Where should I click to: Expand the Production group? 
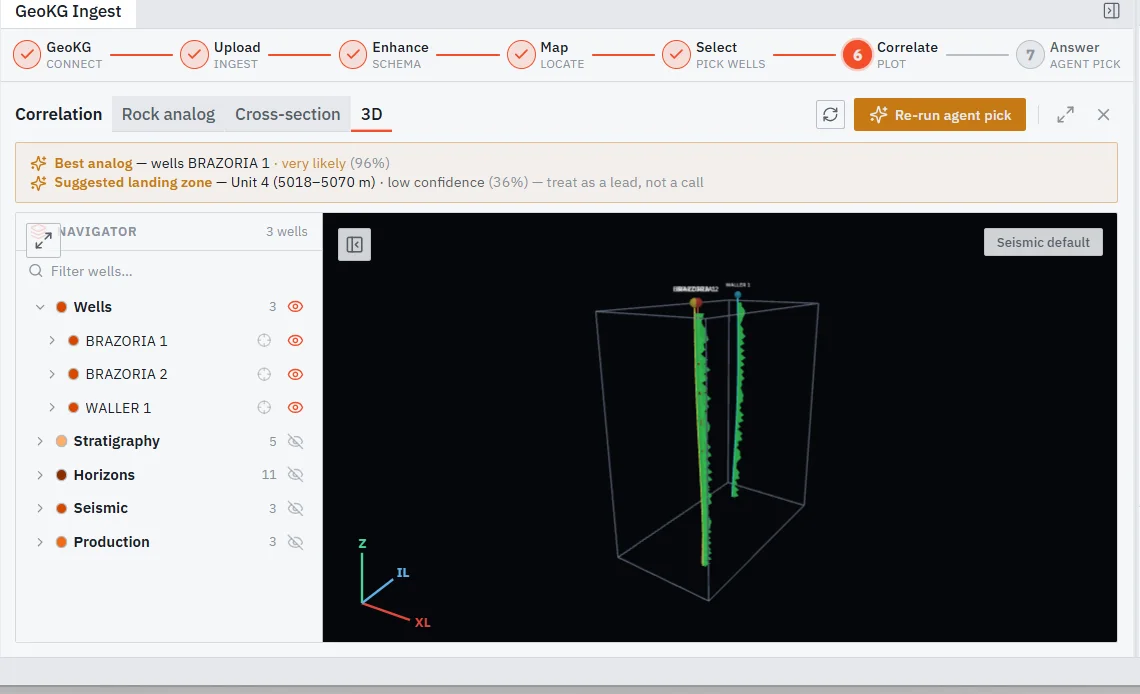[x=40, y=542]
